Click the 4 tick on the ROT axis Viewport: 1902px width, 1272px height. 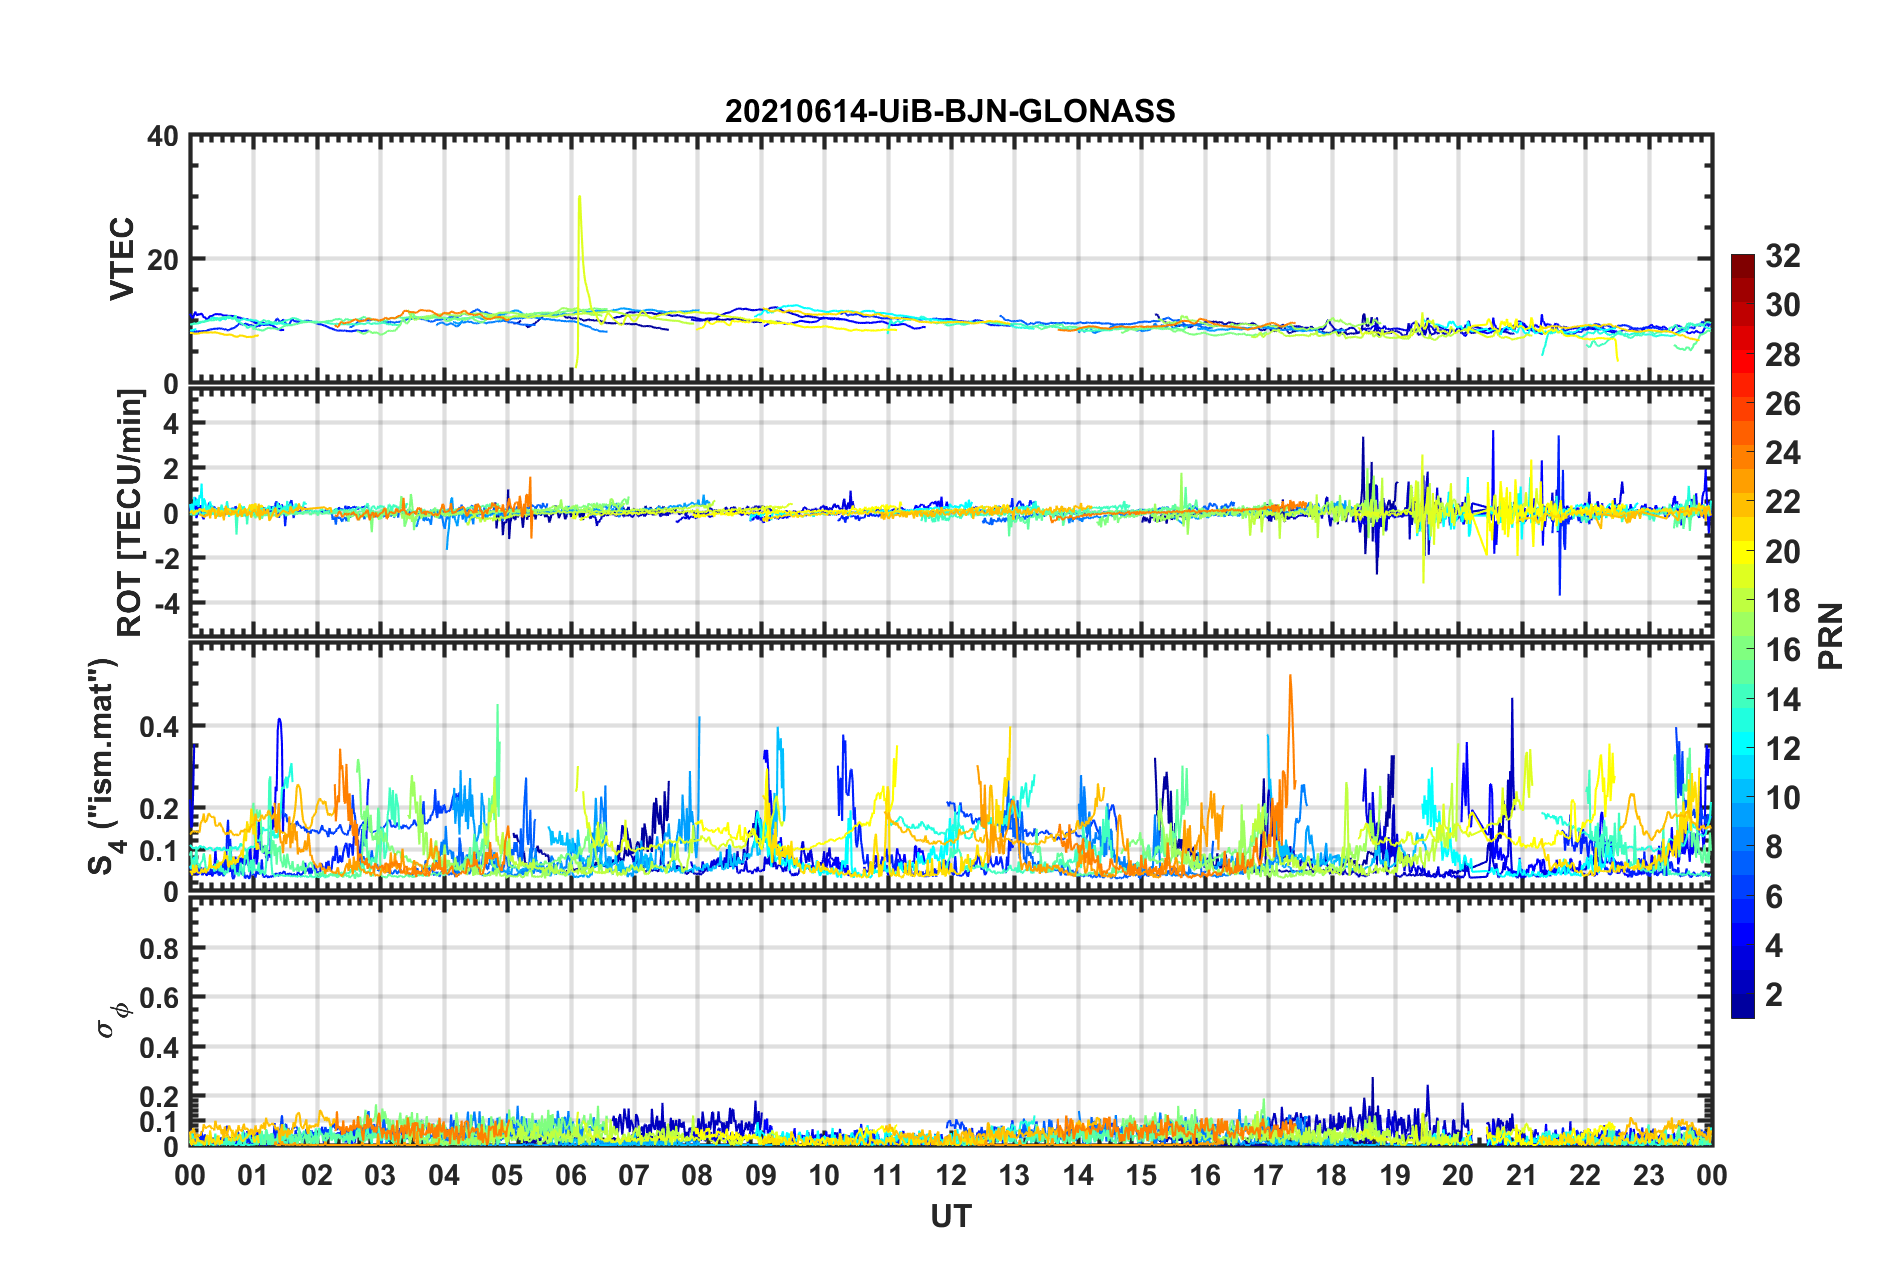pos(171,424)
